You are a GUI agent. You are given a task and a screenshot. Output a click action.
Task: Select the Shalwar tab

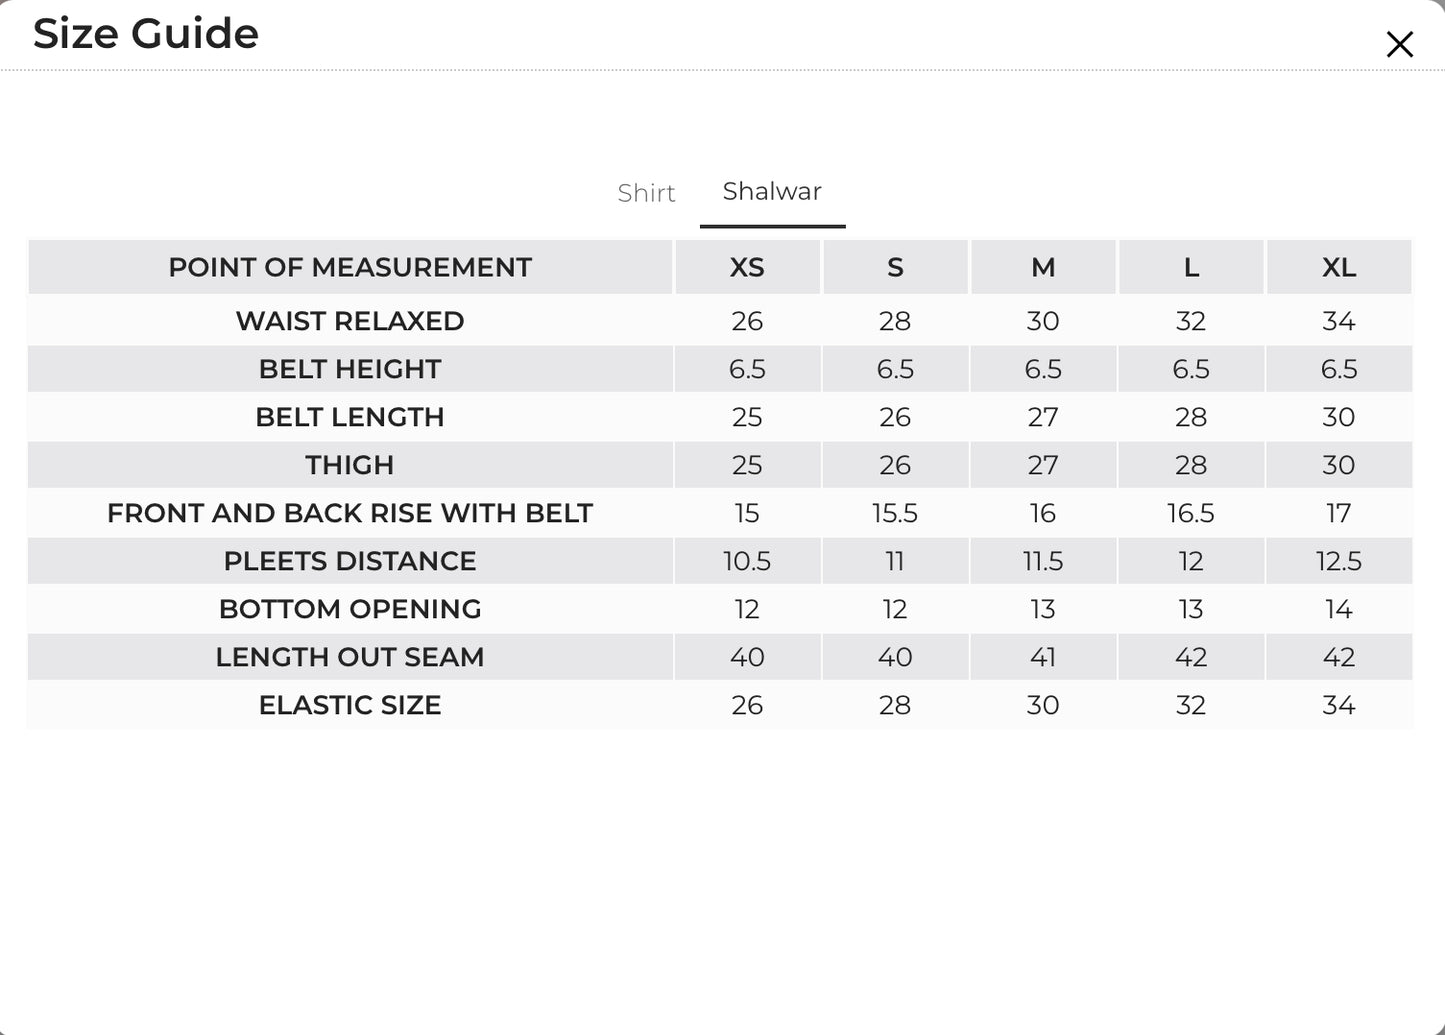(772, 191)
